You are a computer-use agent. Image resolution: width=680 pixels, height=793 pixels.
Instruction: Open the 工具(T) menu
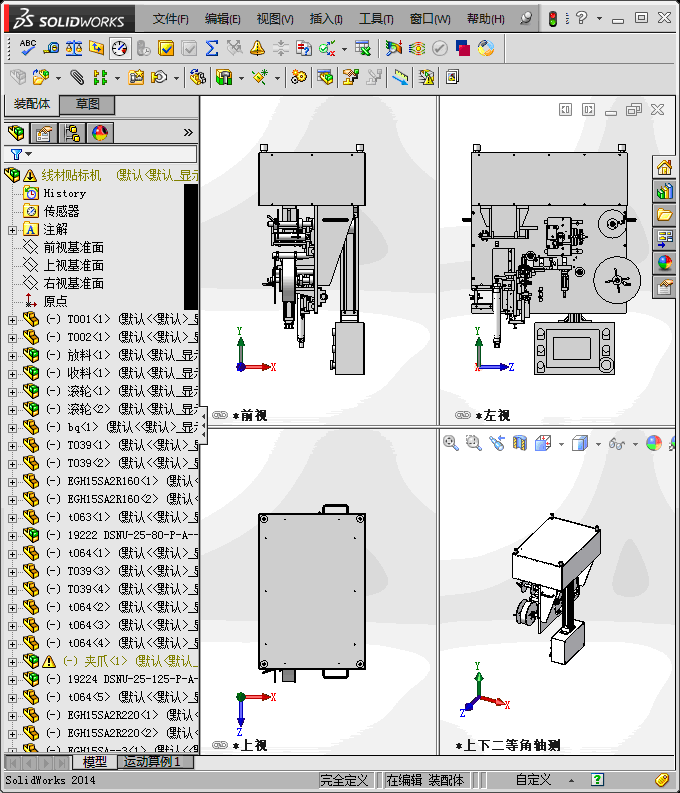(x=376, y=19)
